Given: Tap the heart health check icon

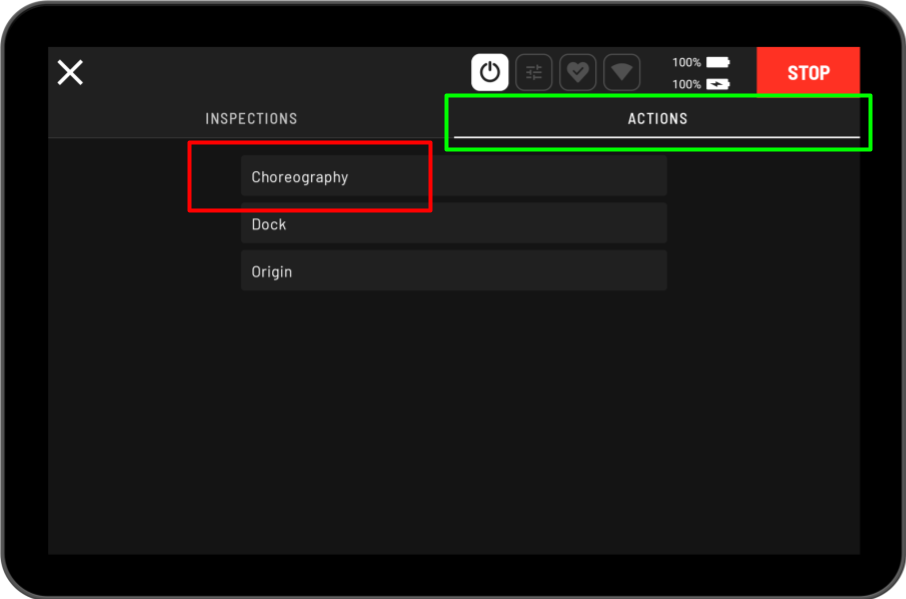Looking at the screenshot, I should click(x=578, y=73).
